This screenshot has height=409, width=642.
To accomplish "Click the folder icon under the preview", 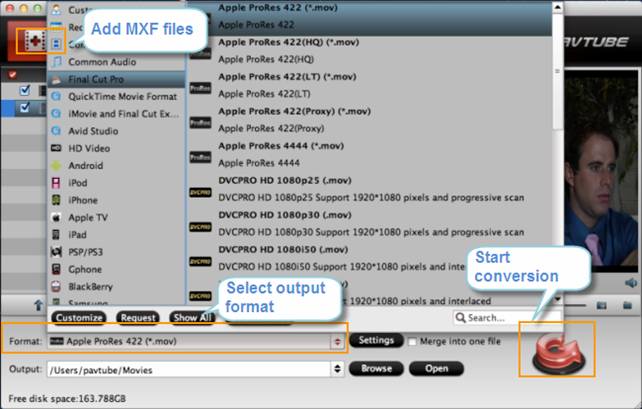I will [x=628, y=305].
